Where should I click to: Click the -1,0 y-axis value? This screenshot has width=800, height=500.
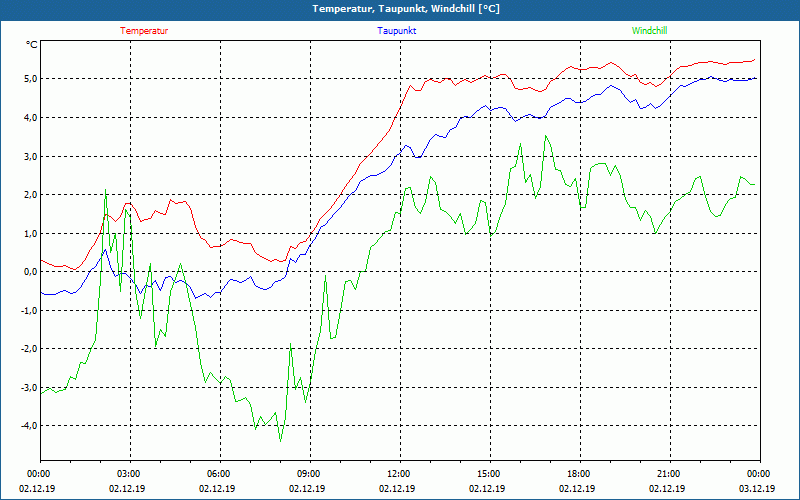[x=29, y=310]
